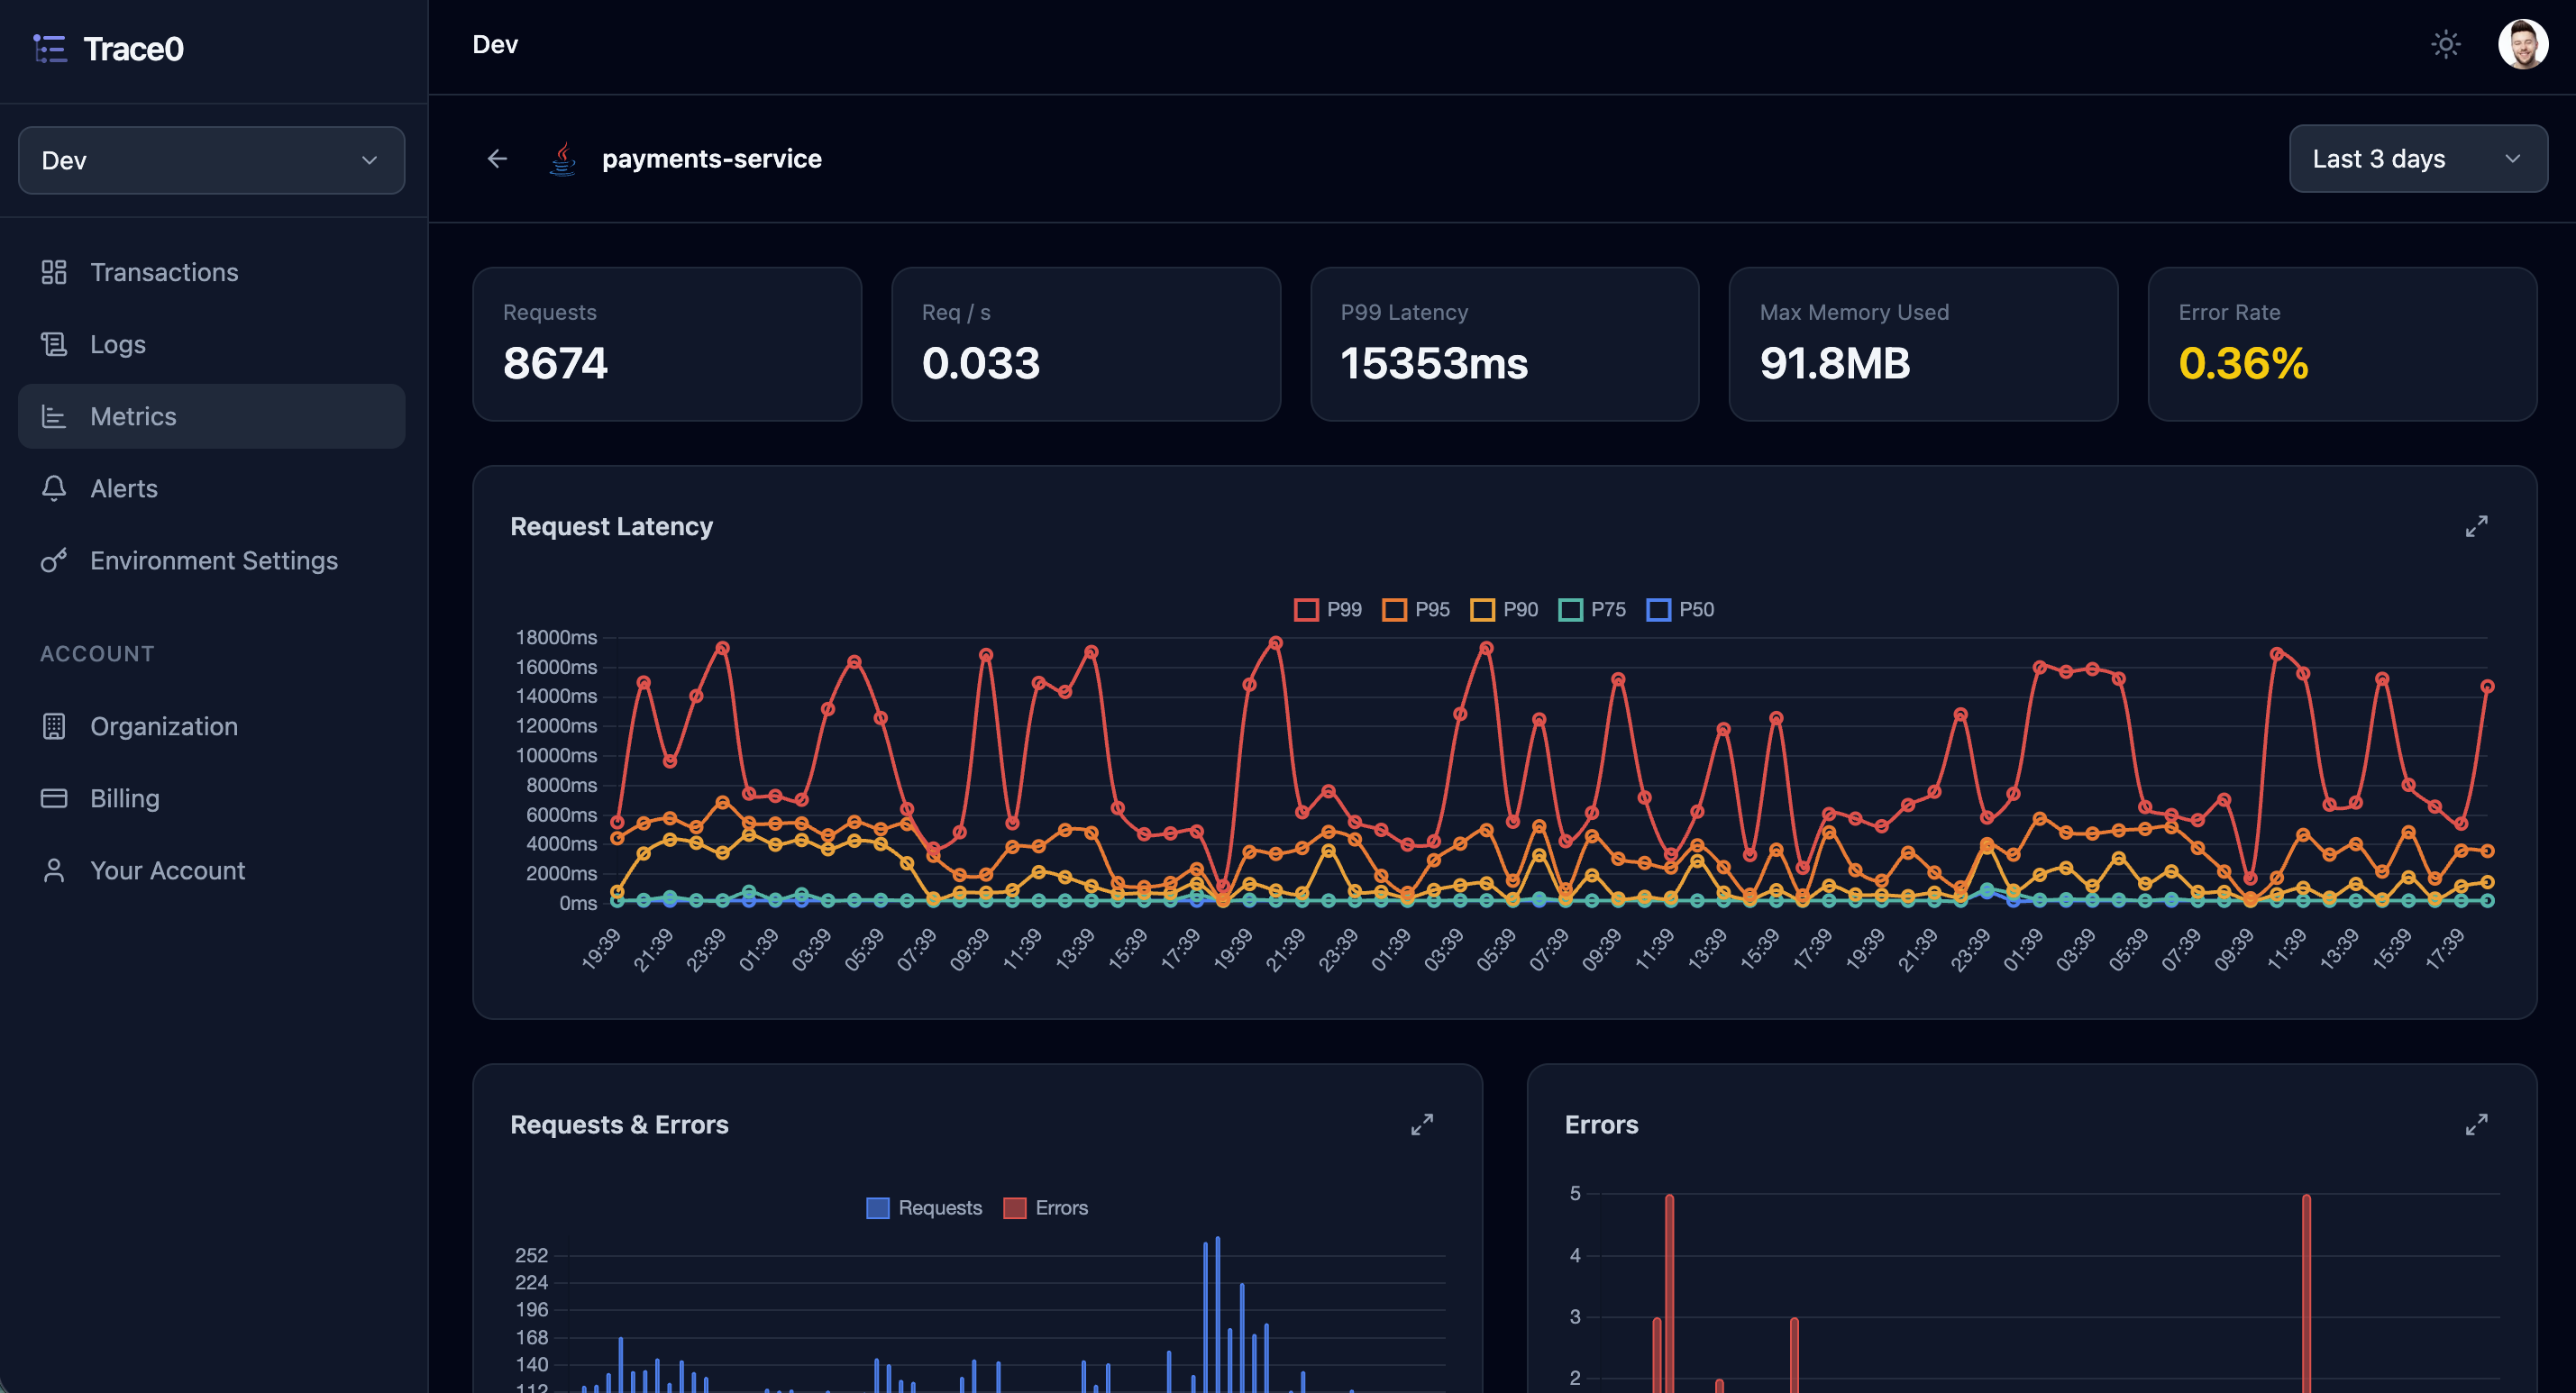
Task: Click the Errors chart heading
Action: [1601, 1124]
